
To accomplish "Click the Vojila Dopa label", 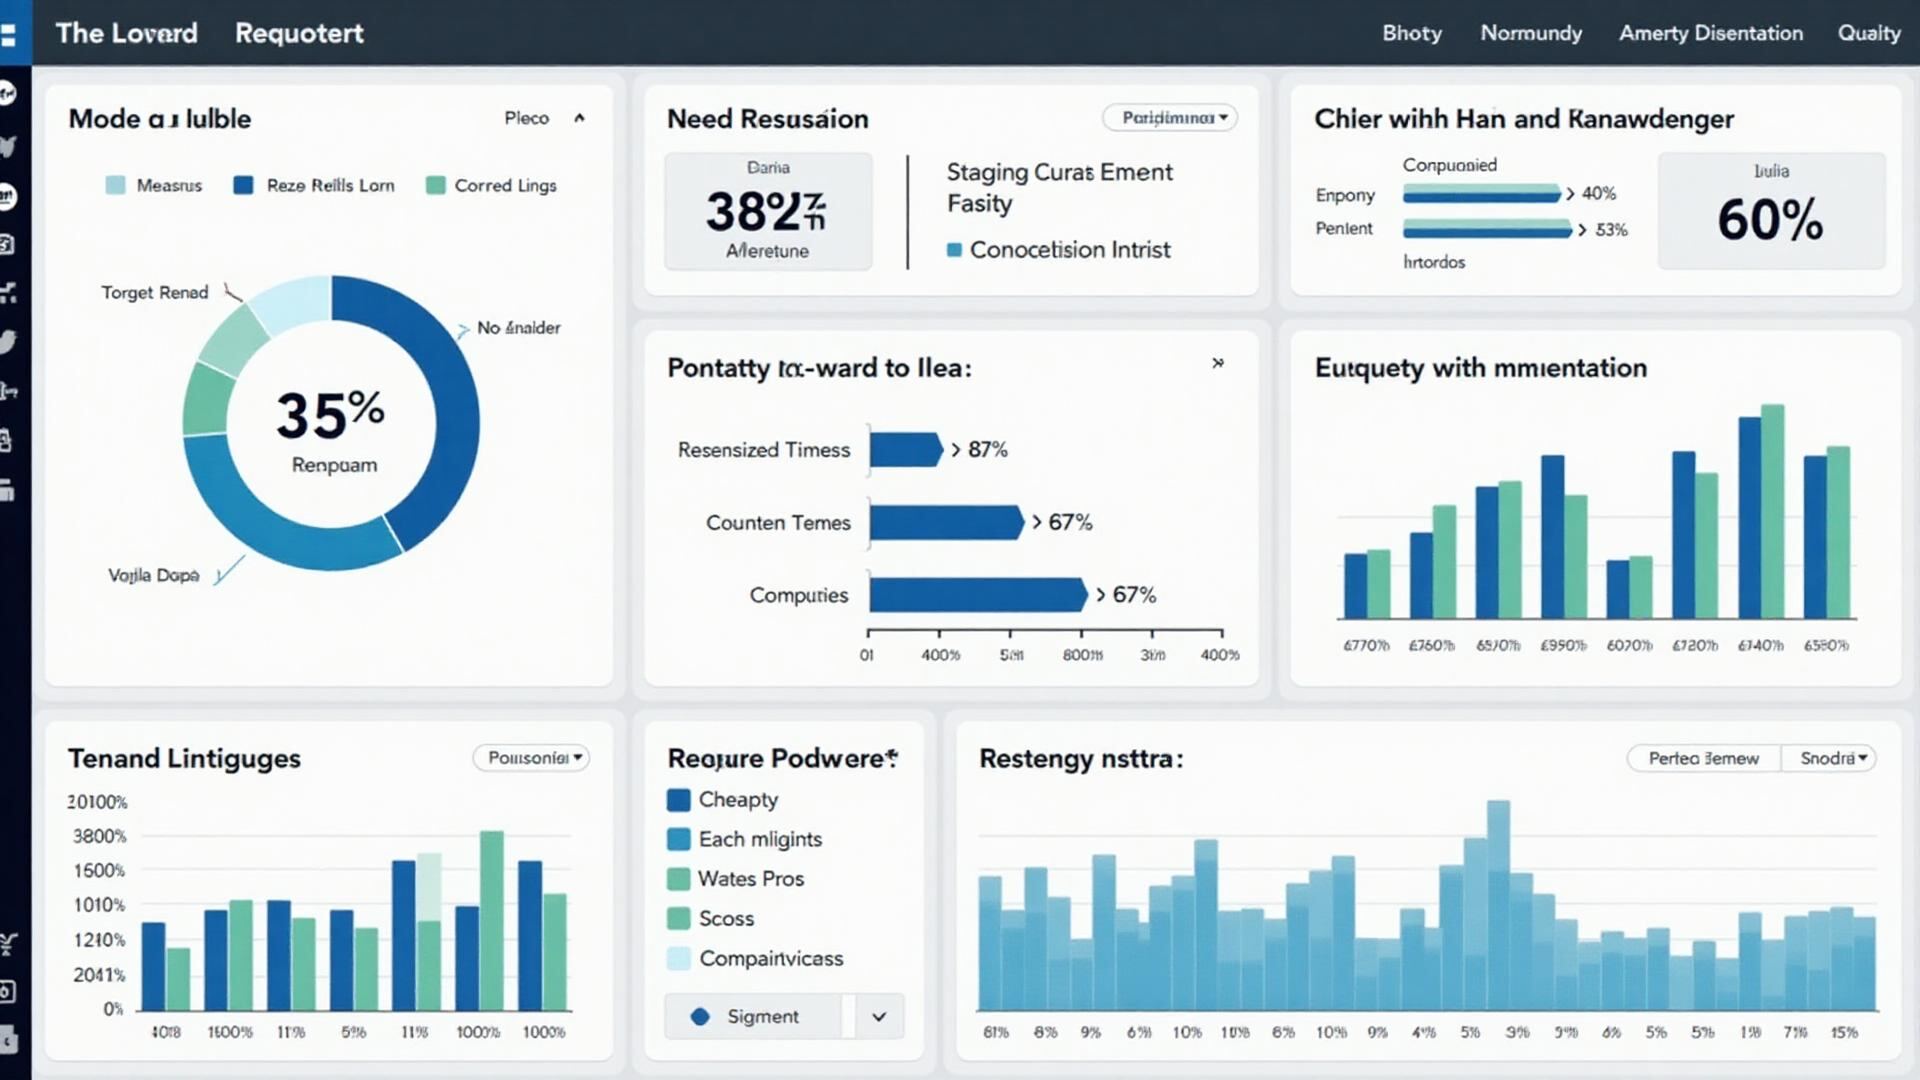I will [x=154, y=575].
